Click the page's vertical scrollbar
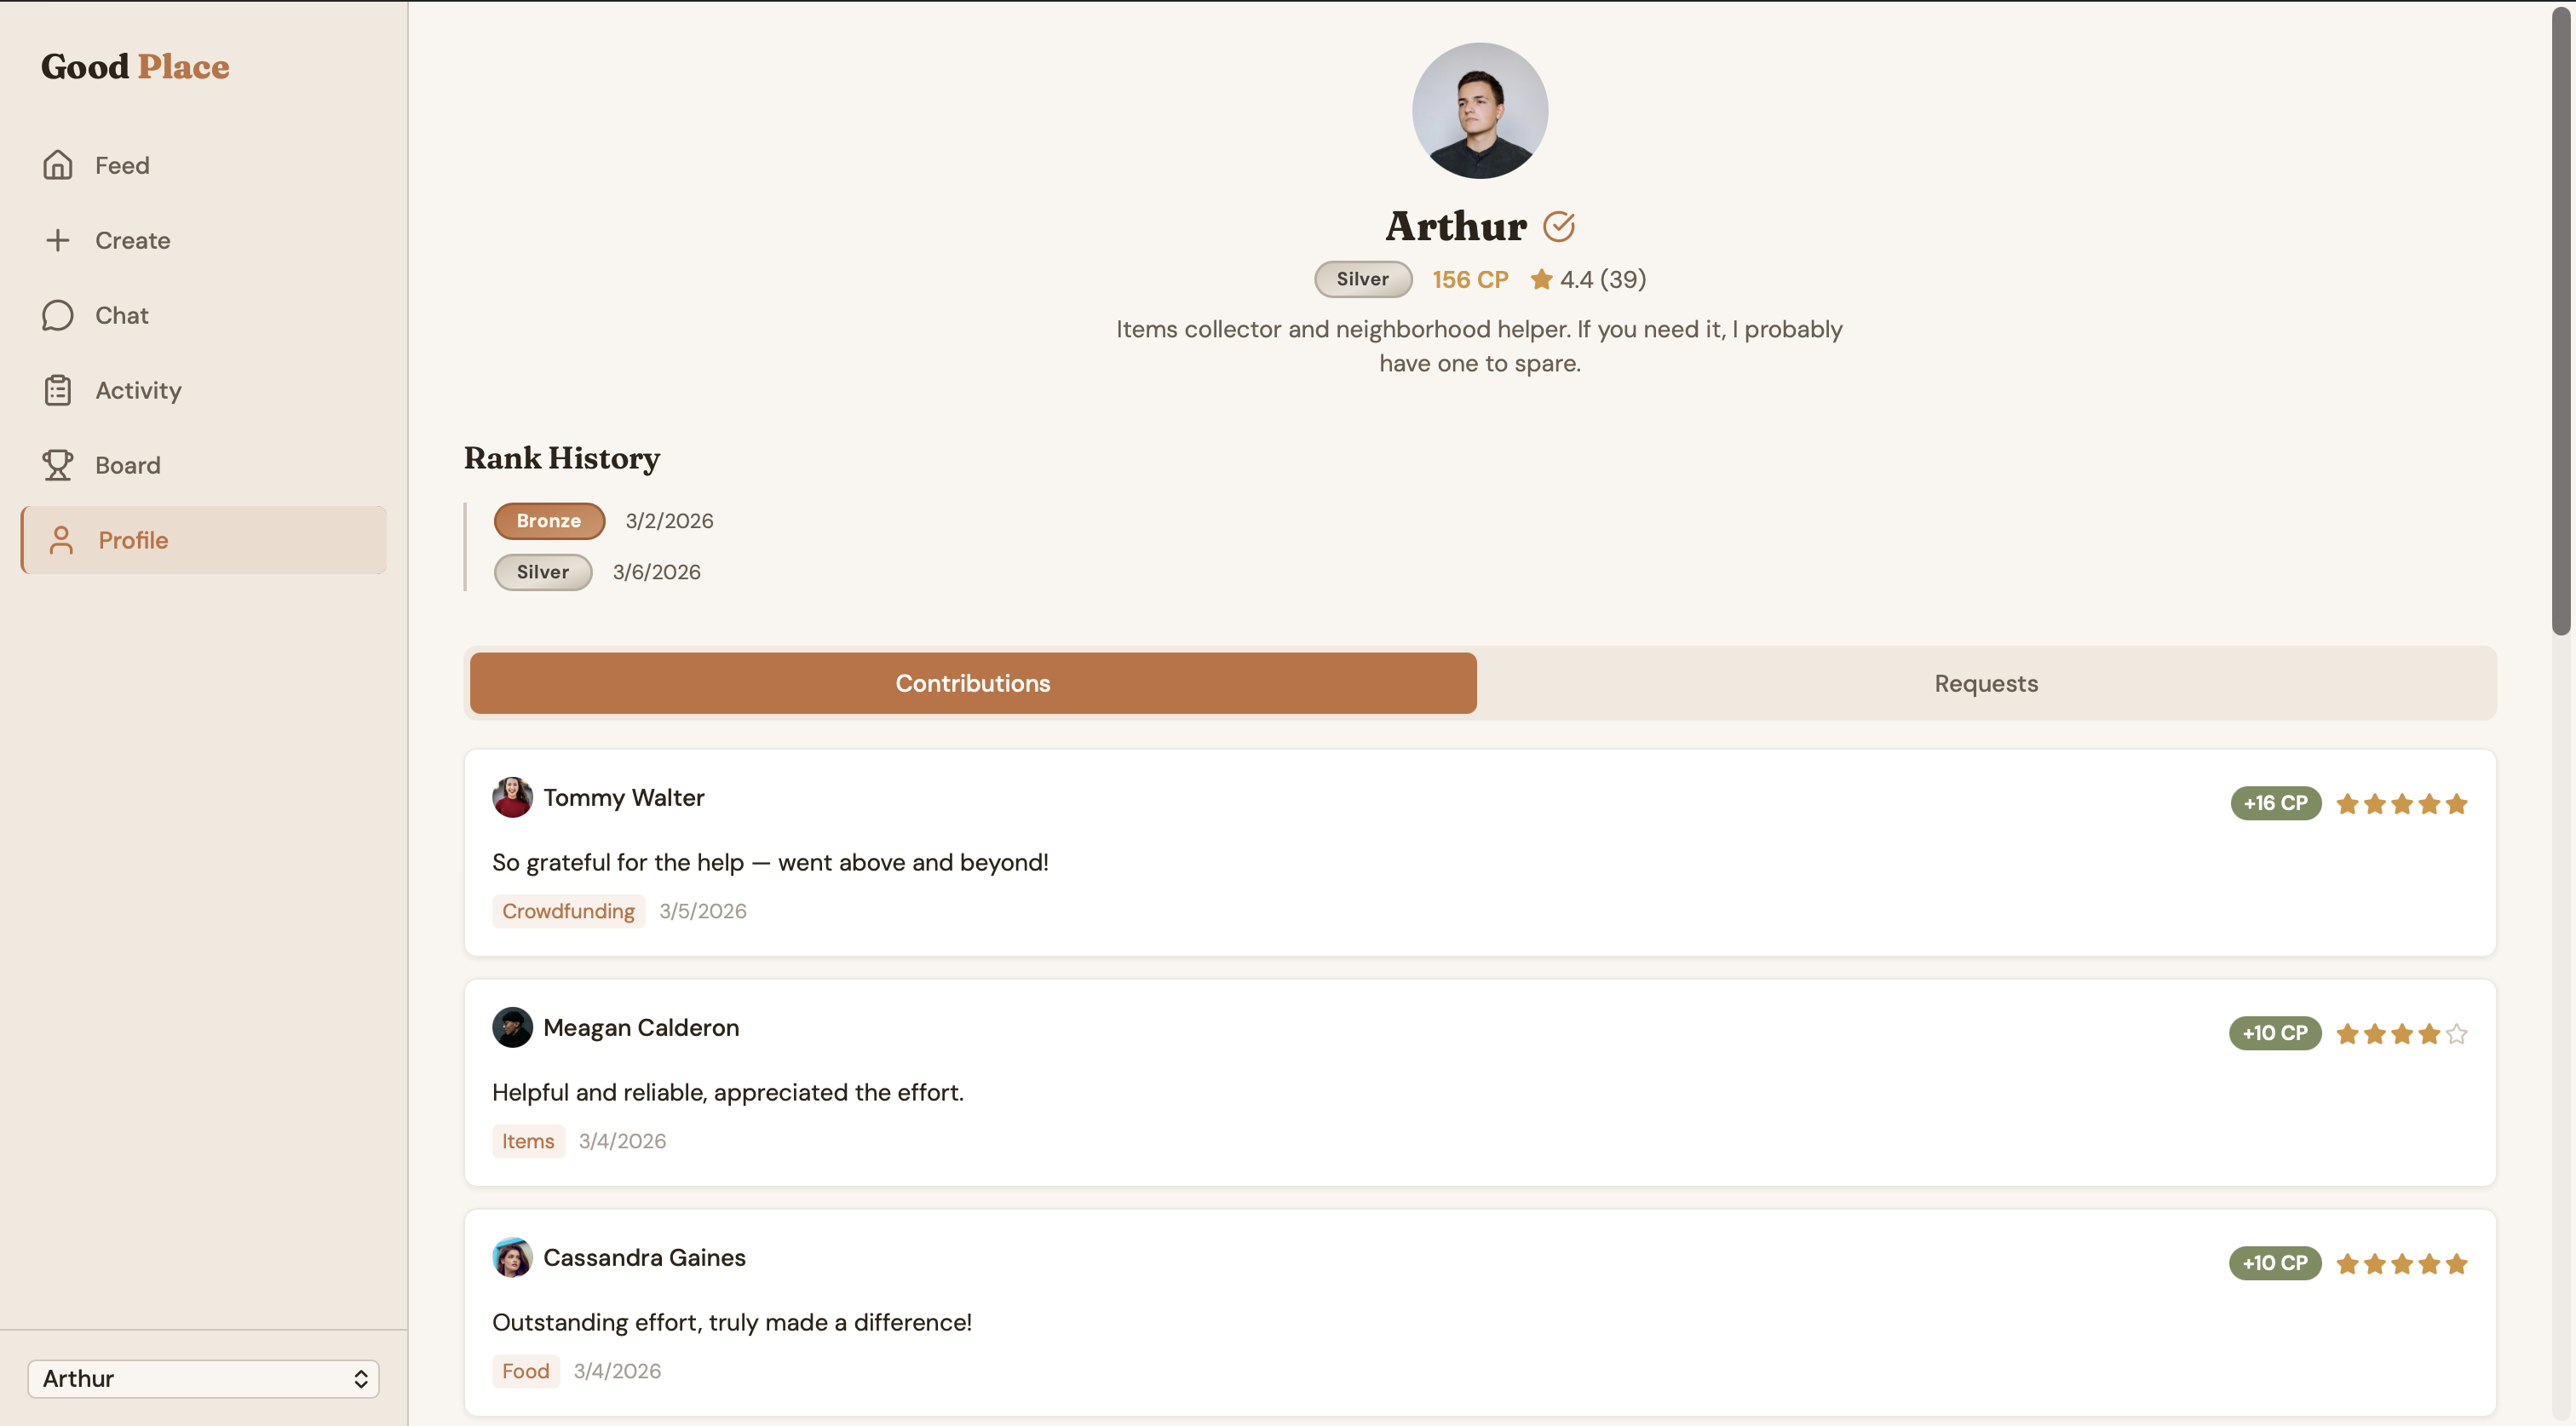This screenshot has width=2576, height=1426. pyautogui.click(x=2560, y=320)
